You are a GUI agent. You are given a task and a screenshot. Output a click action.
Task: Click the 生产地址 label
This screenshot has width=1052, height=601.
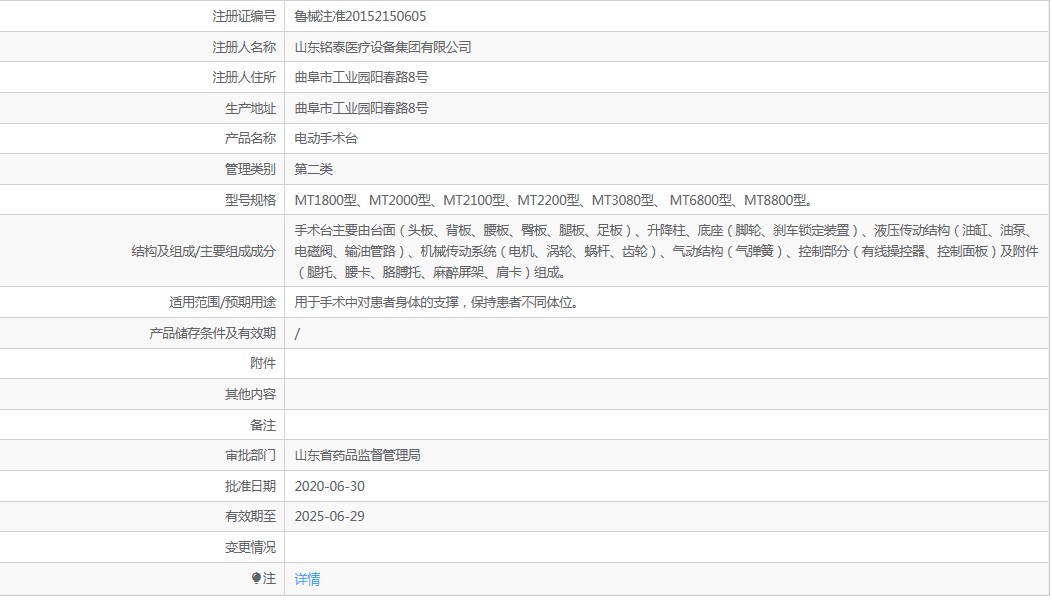pyautogui.click(x=251, y=109)
